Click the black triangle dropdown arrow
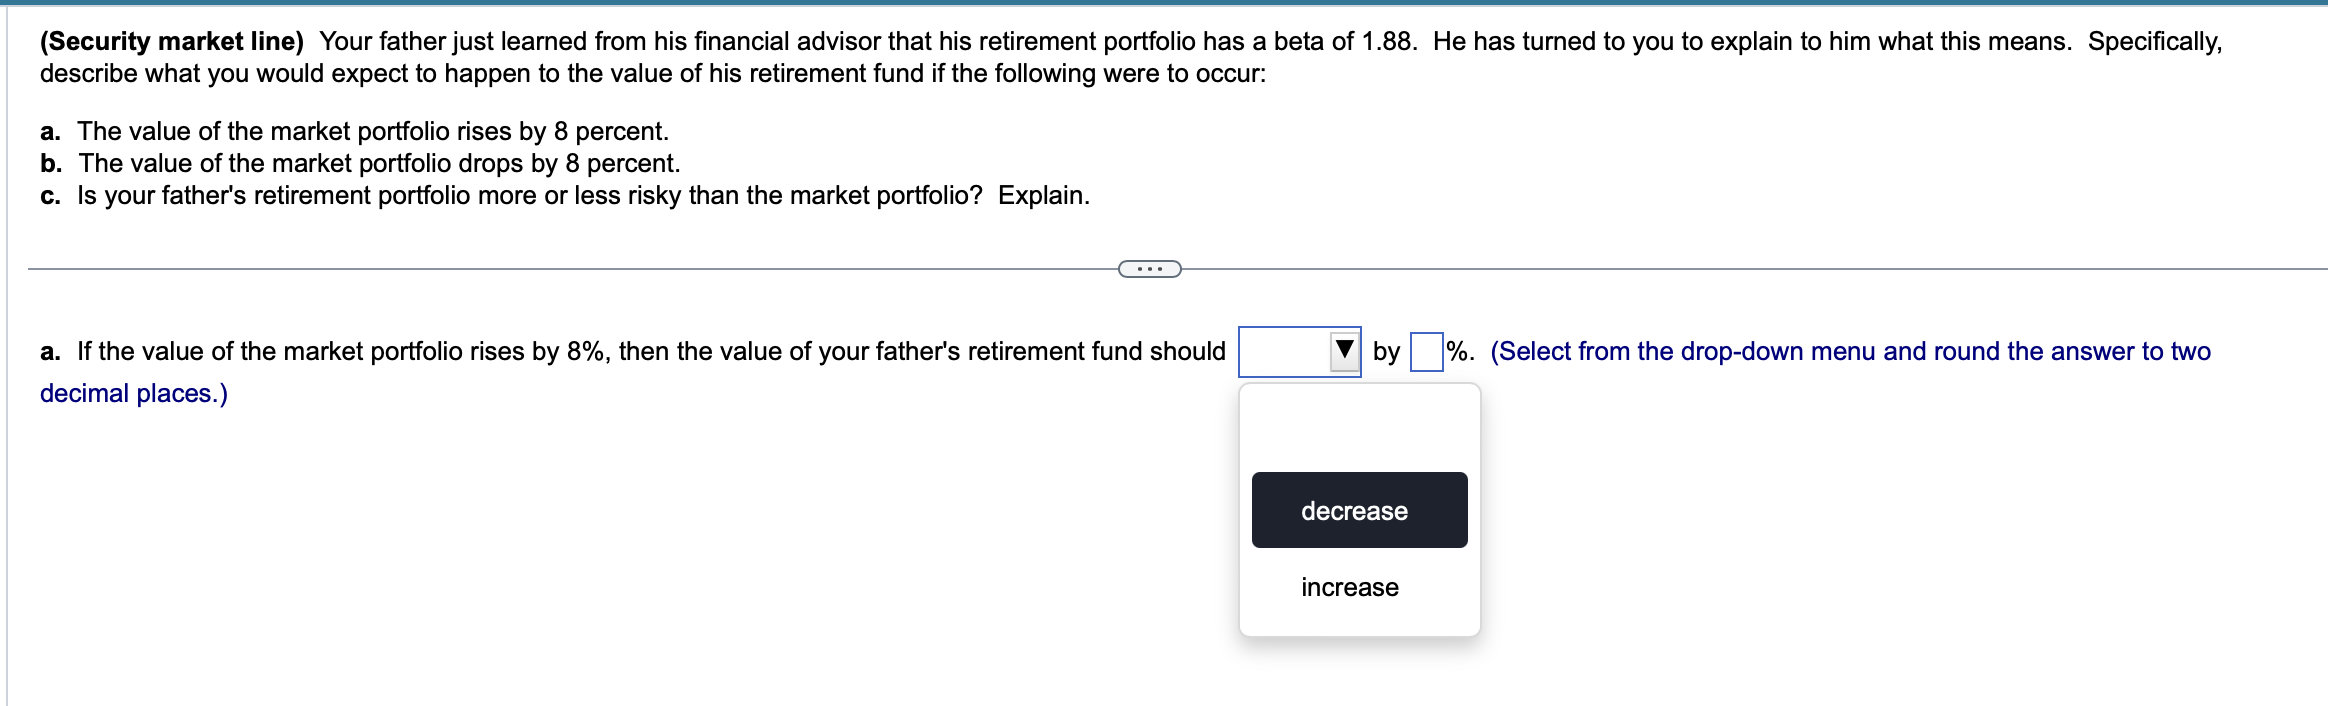 (x=1343, y=350)
